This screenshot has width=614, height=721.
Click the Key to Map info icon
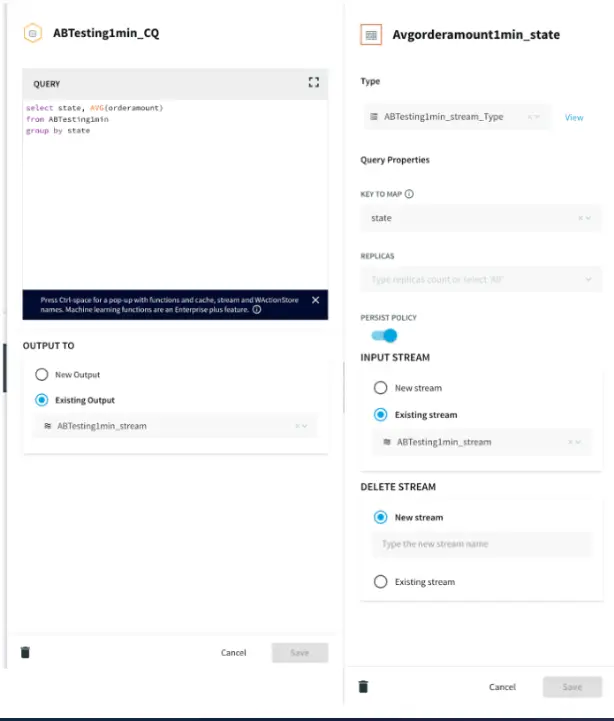tap(410, 195)
